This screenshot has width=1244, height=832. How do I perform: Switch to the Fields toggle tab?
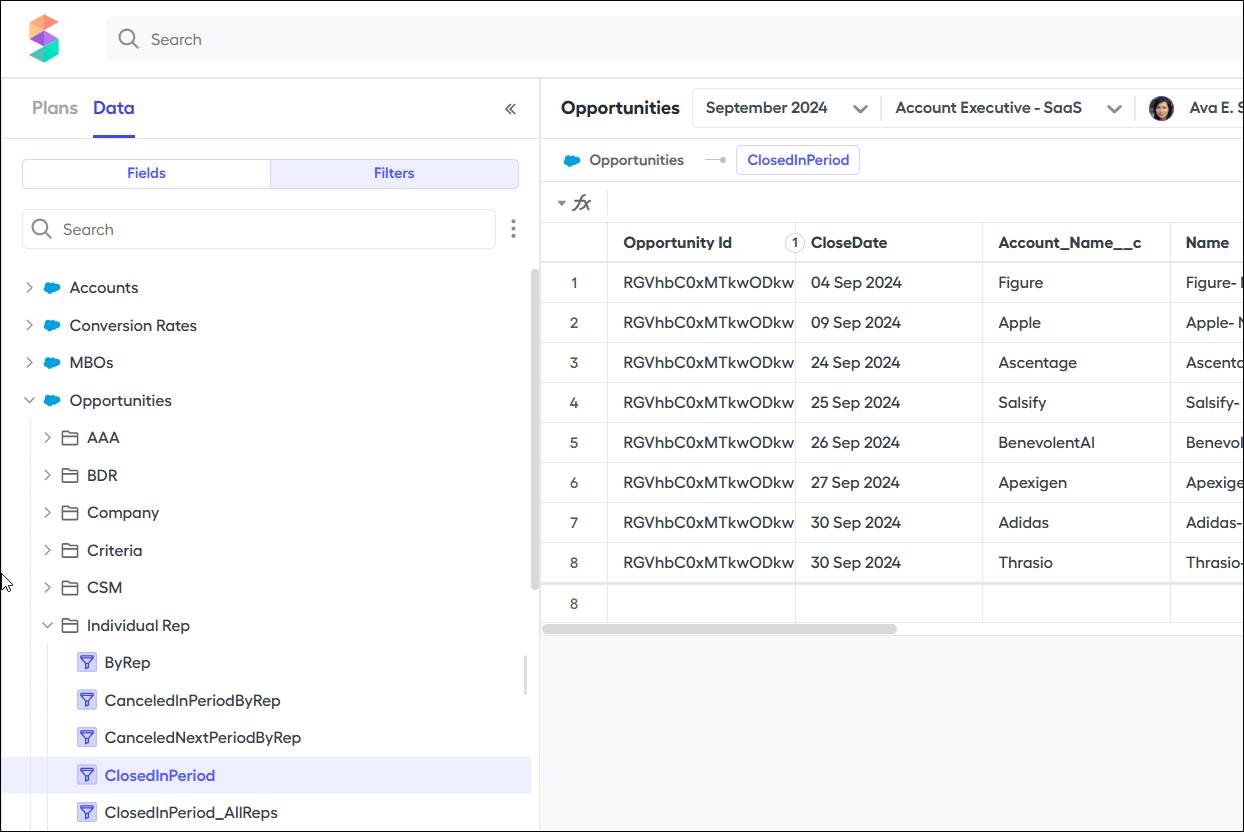click(x=146, y=173)
